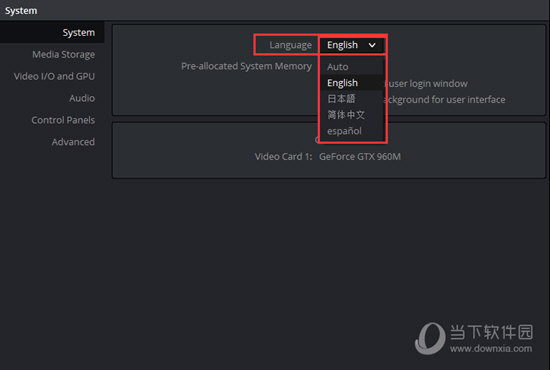The width and height of the screenshot is (550, 370).
Task: Open the Control Panels section
Action: [x=63, y=120]
